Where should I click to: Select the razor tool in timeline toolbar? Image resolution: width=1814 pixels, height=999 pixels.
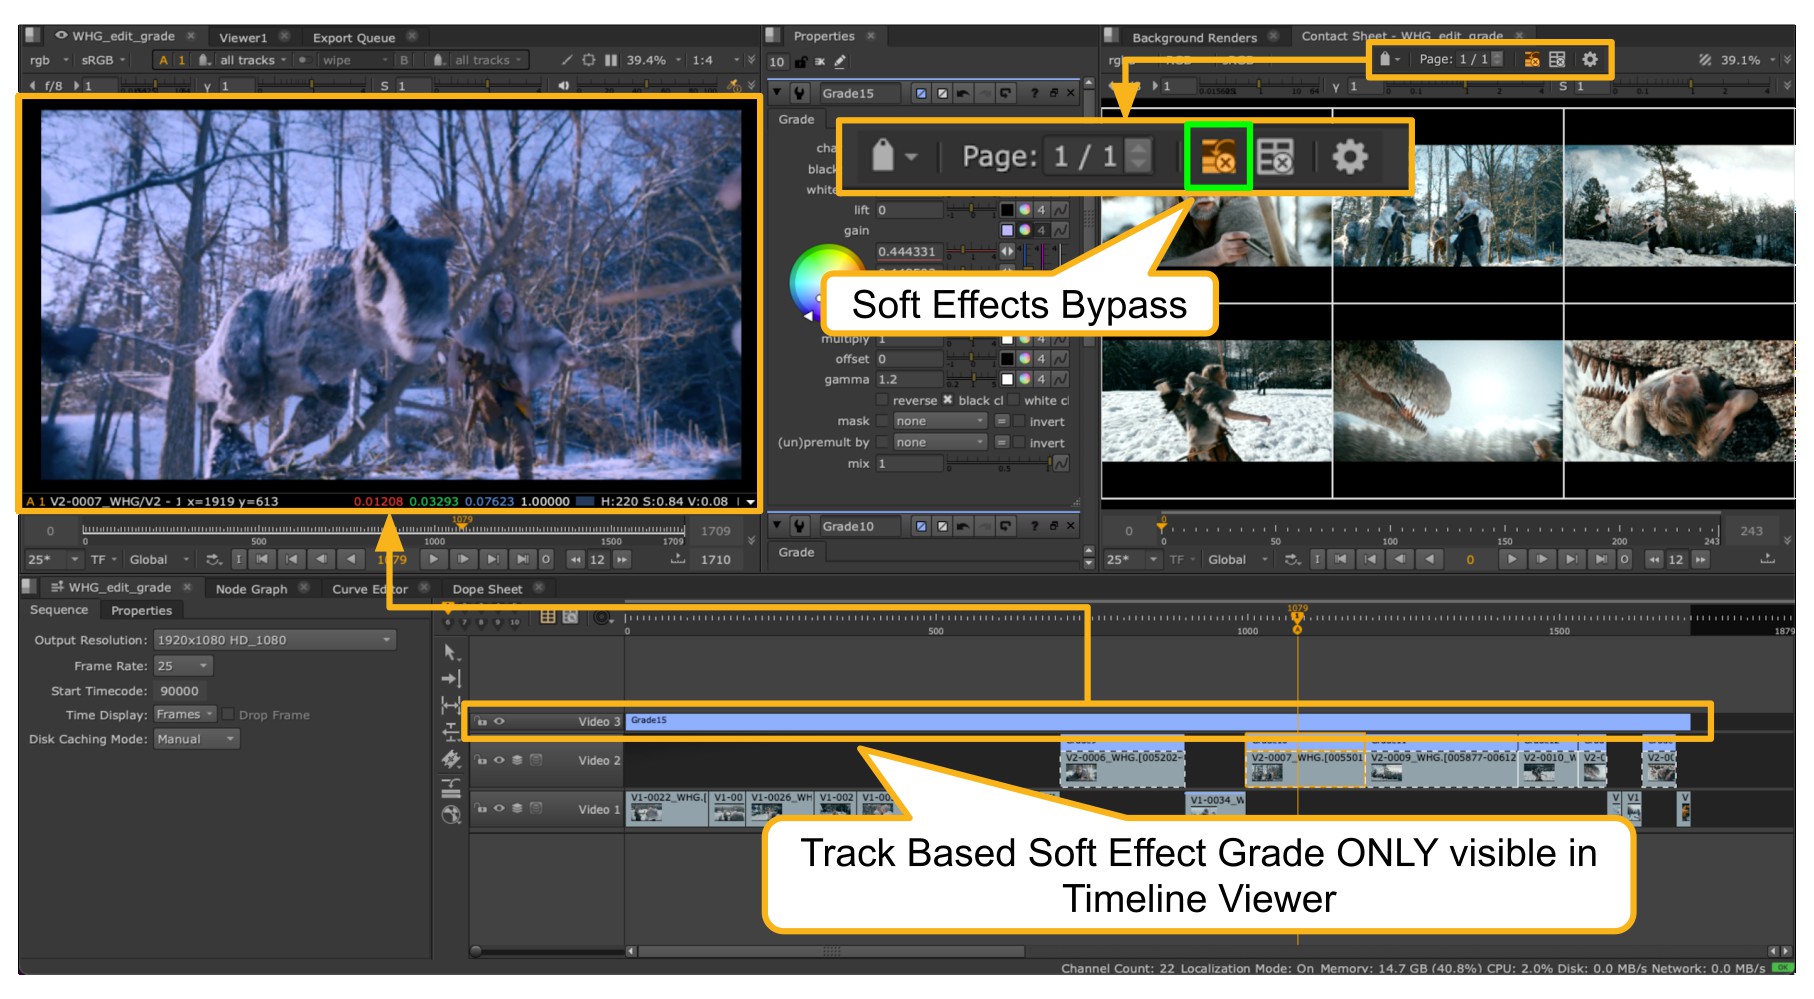click(451, 760)
